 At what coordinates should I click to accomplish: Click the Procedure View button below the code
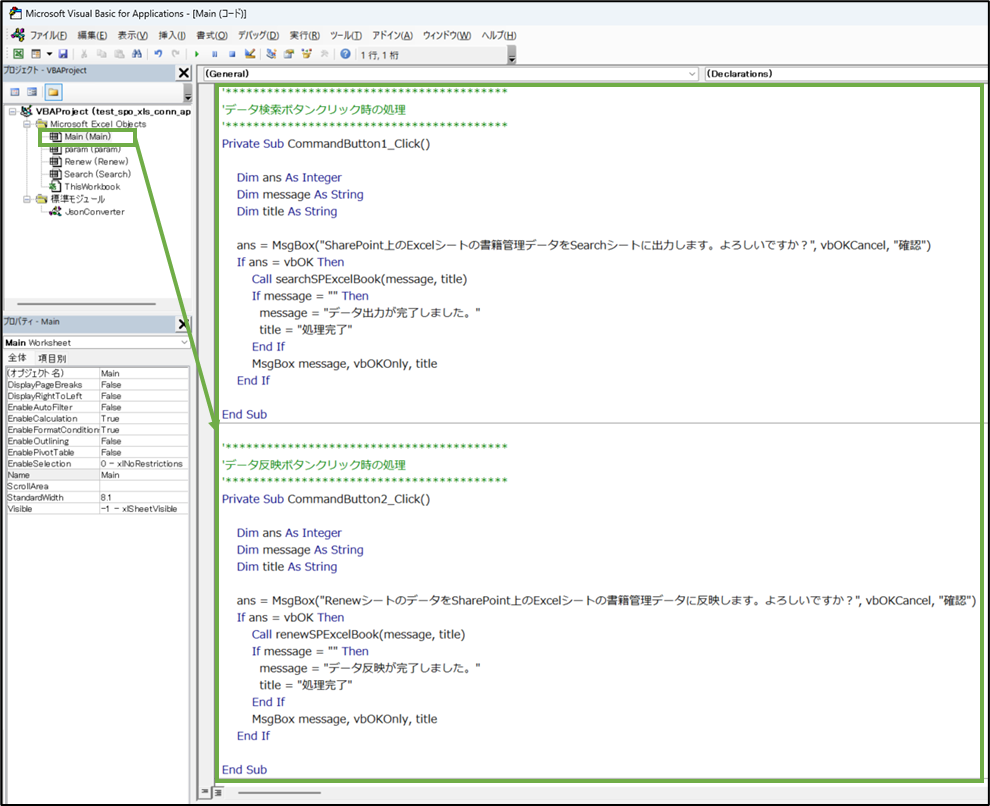[205, 791]
